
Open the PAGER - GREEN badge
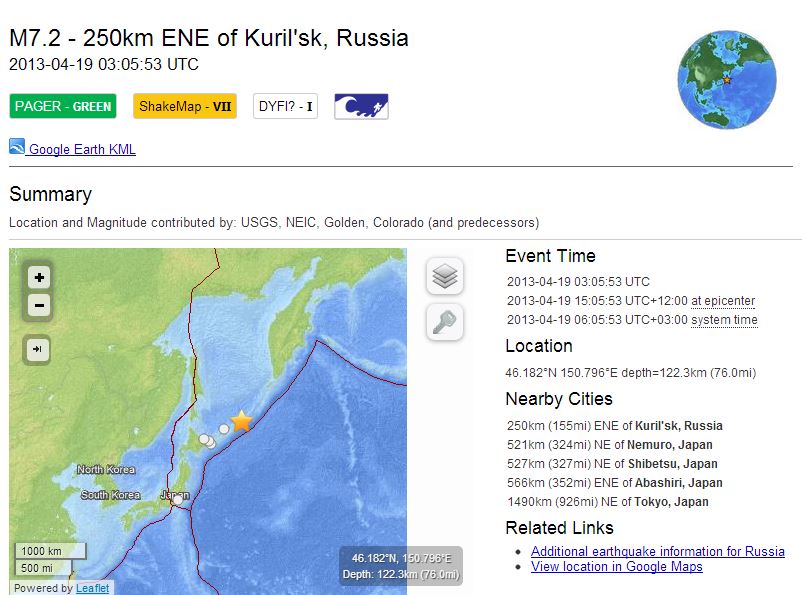coord(63,106)
